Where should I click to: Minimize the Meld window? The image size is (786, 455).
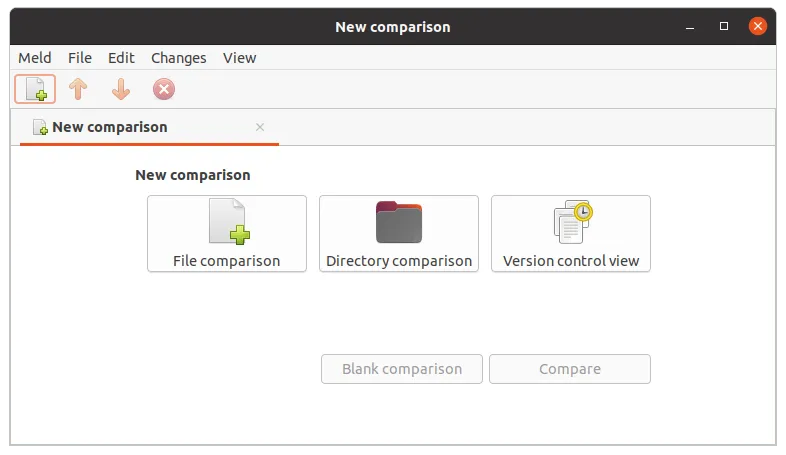[690, 27]
